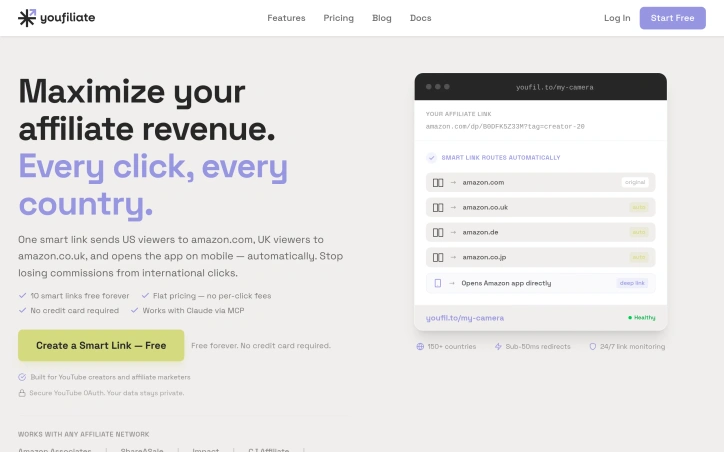Click the youfiliate asterisk logo icon
The width and height of the screenshot is (724, 452).
point(27,18)
